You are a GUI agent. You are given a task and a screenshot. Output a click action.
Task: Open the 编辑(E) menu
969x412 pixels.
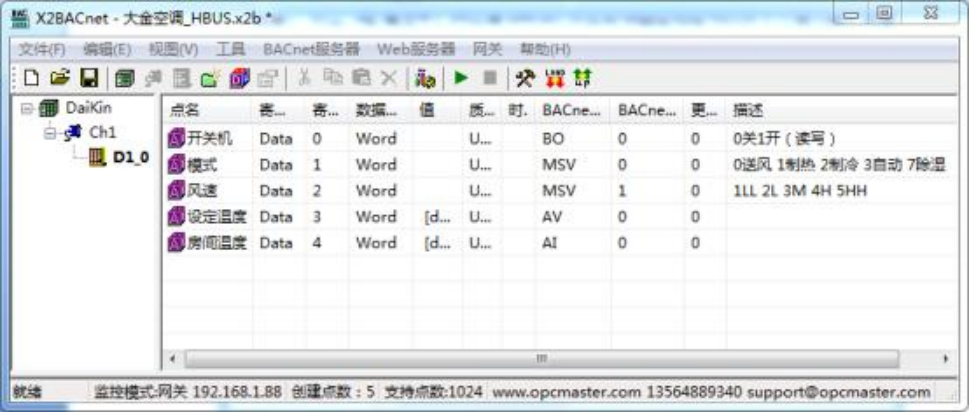point(107,49)
